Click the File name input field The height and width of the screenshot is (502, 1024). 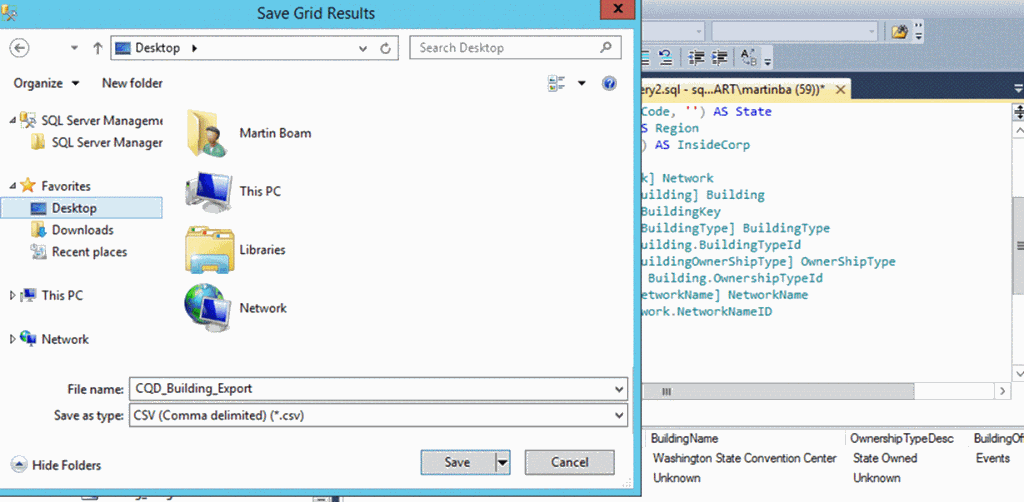coord(370,389)
